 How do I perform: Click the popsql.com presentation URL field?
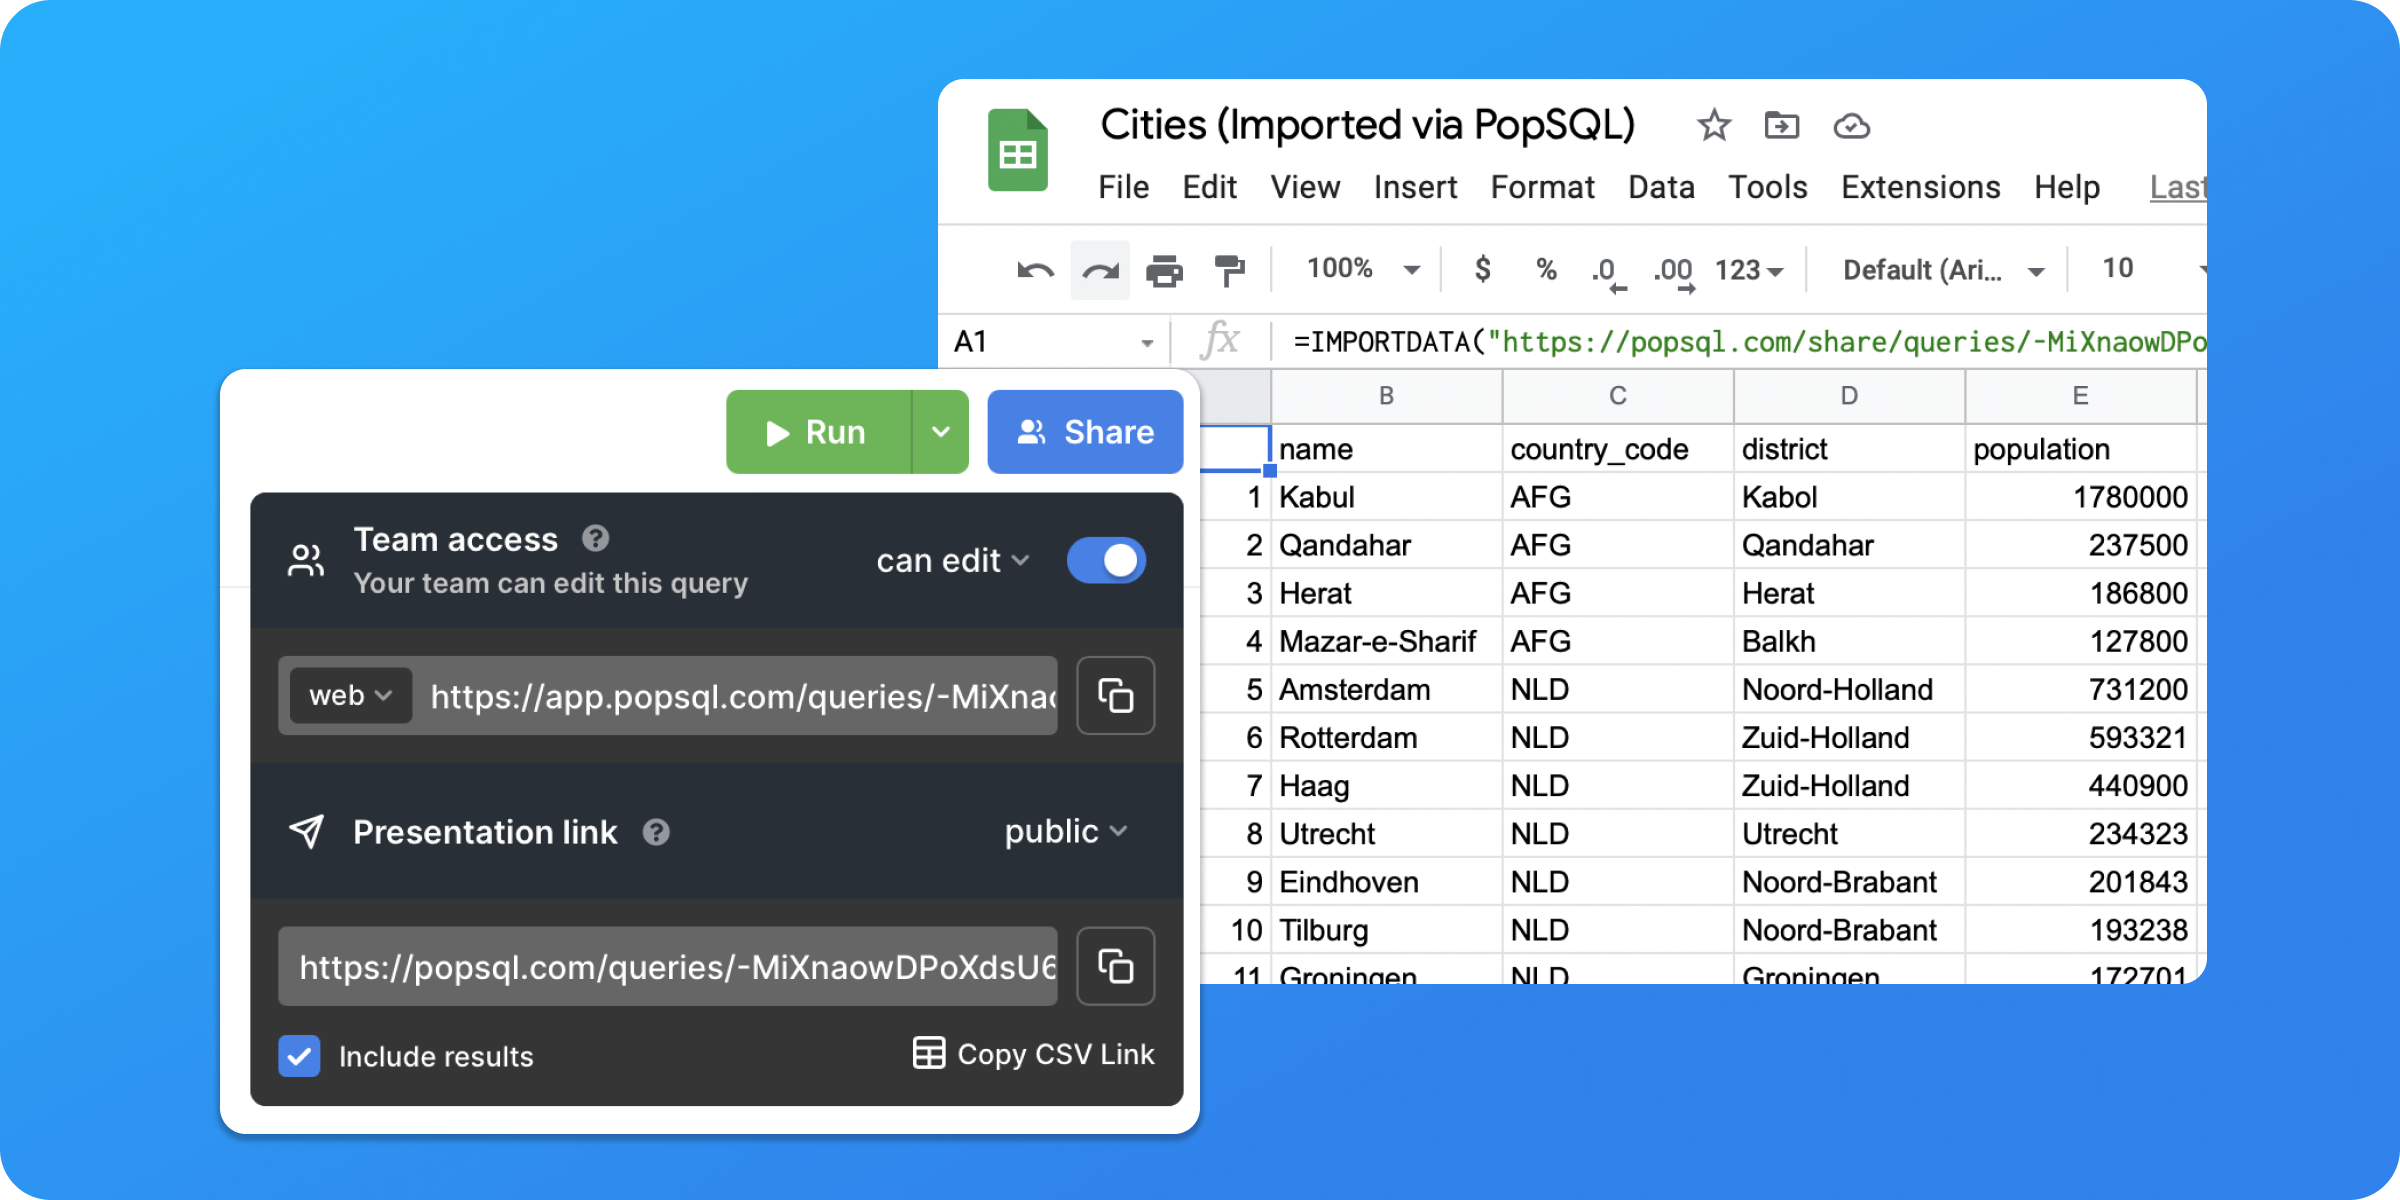668,966
